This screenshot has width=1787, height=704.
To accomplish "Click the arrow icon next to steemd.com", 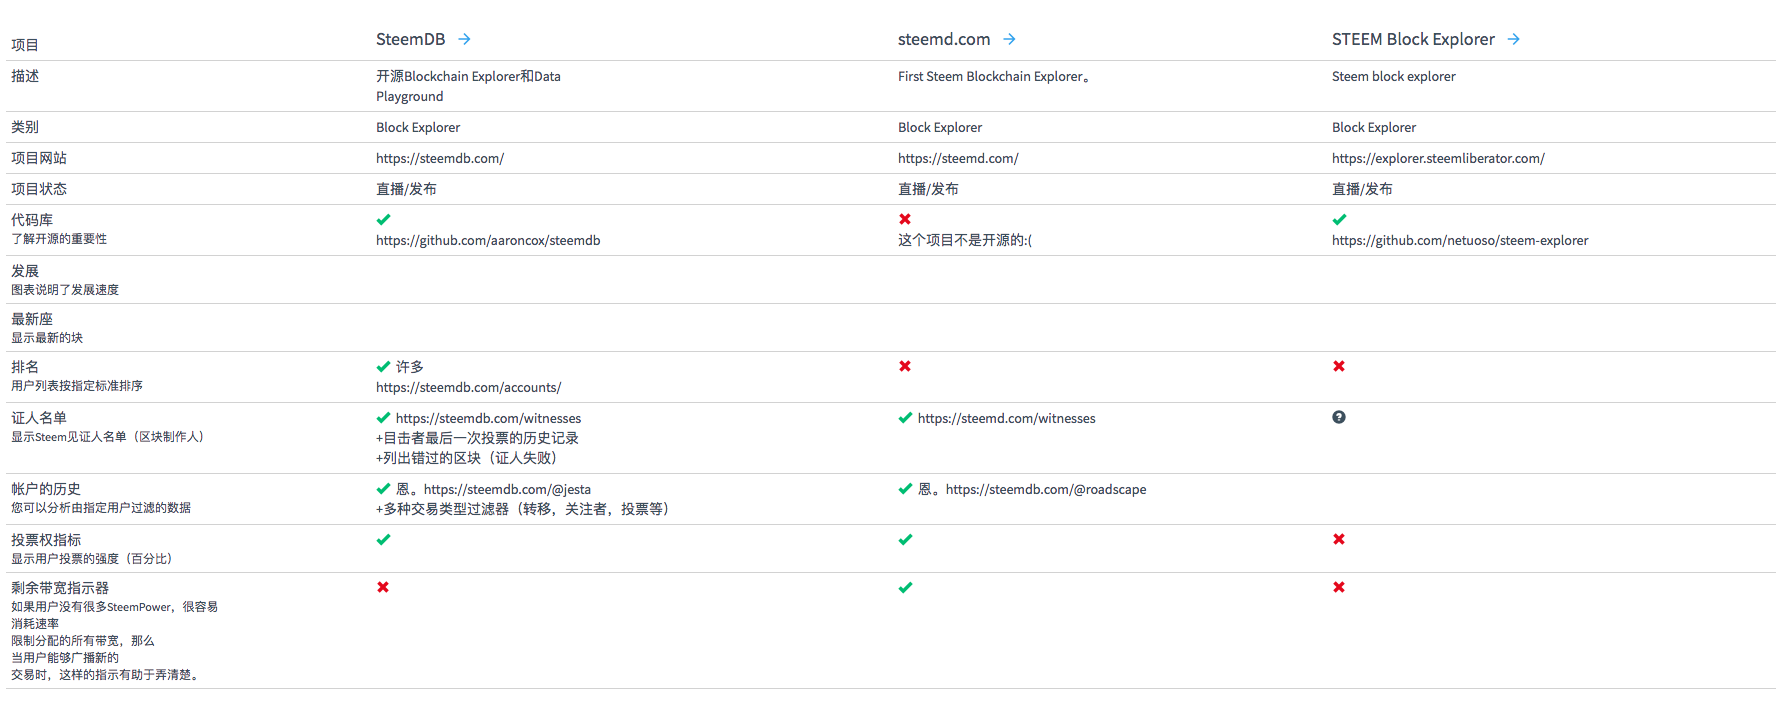I will [1009, 39].
